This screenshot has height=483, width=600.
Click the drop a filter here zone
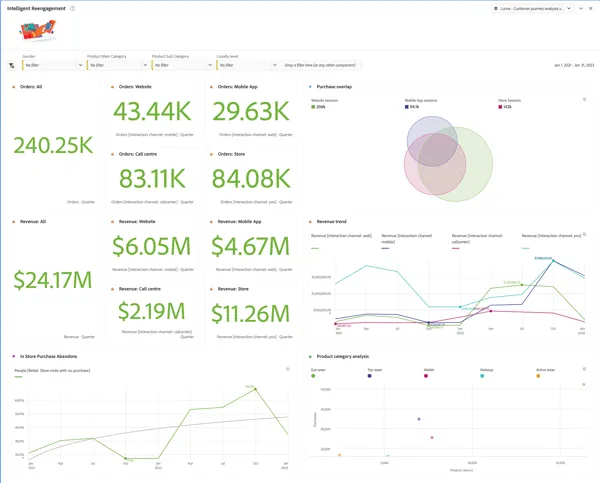pyautogui.click(x=320, y=65)
